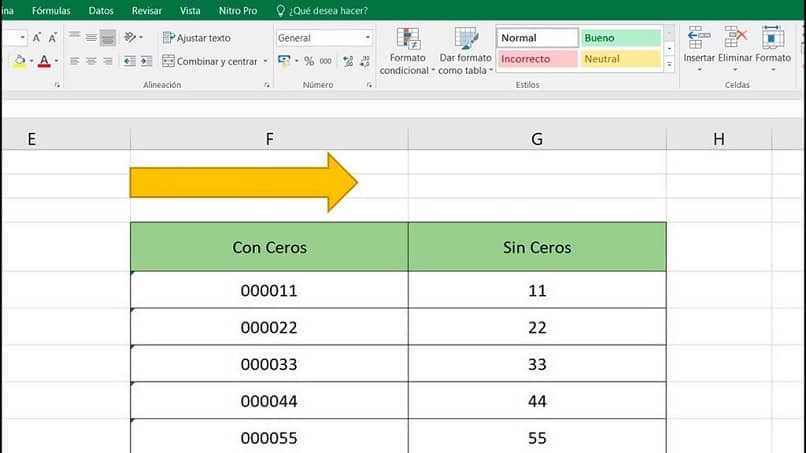The width and height of the screenshot is (806, 453).
Task: Align text to the left
Action: click(75, 61)
